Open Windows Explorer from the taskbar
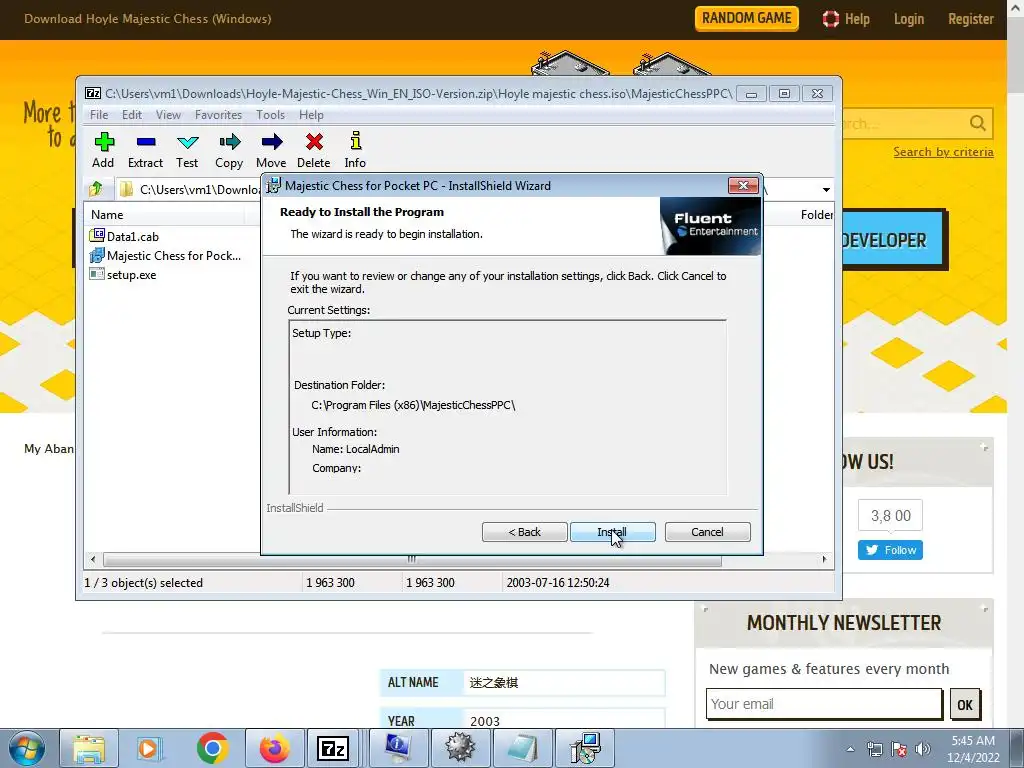Viewport: 1024px width, 768px height. (89, 748)
